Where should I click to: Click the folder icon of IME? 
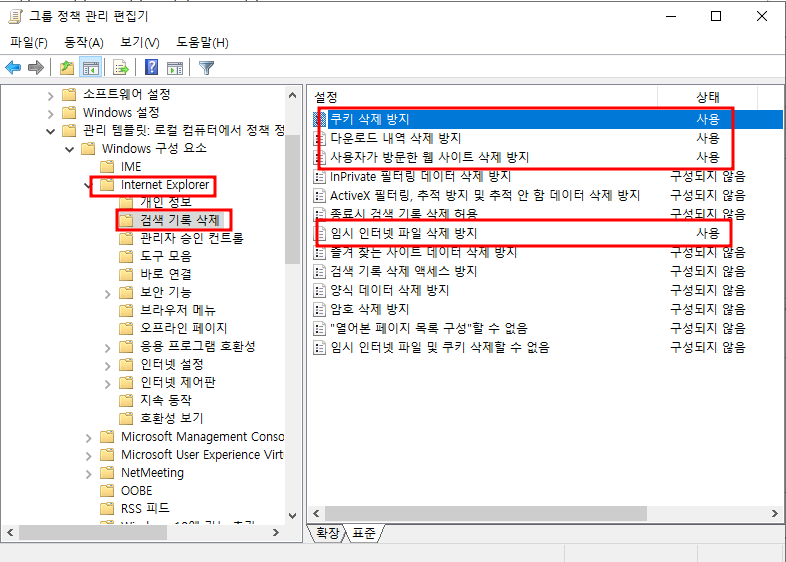click(107, 166)
